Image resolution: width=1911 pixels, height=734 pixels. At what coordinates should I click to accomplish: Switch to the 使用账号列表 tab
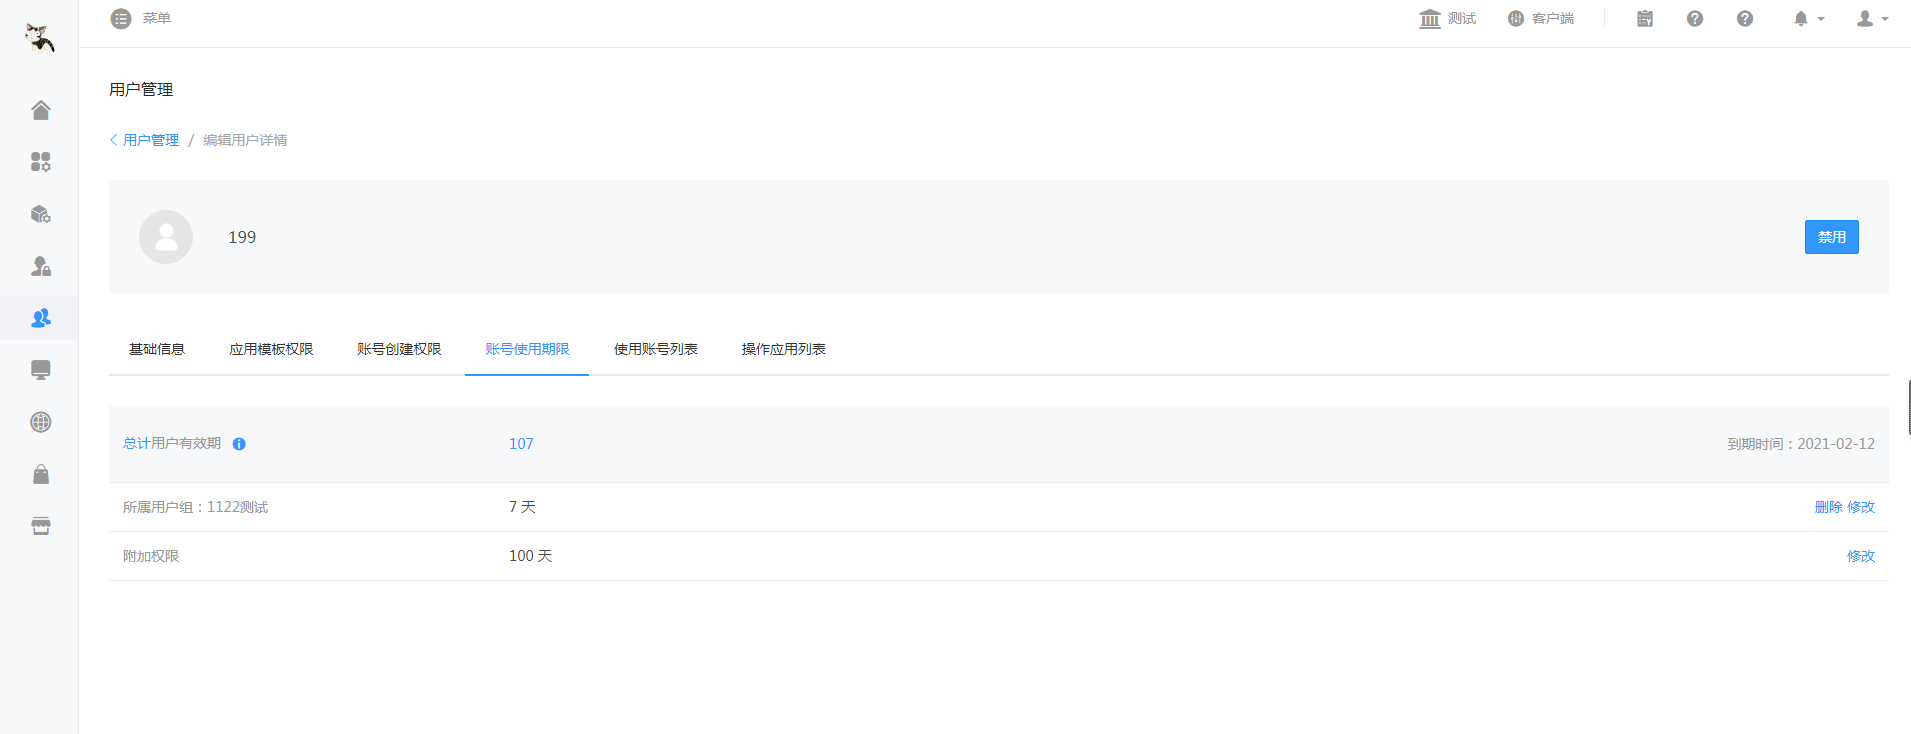pyautogui.click(x=656, y=349)
